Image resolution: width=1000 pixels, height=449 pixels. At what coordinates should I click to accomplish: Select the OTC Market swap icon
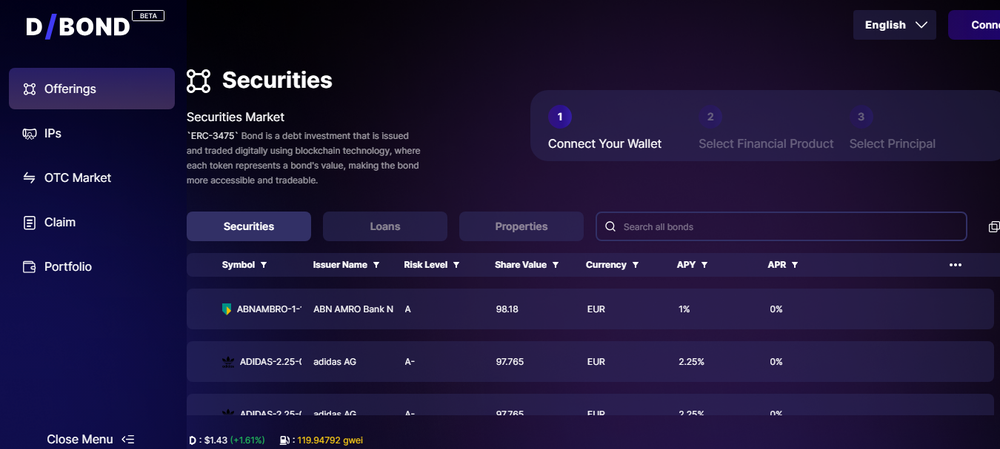click(29, 178)
